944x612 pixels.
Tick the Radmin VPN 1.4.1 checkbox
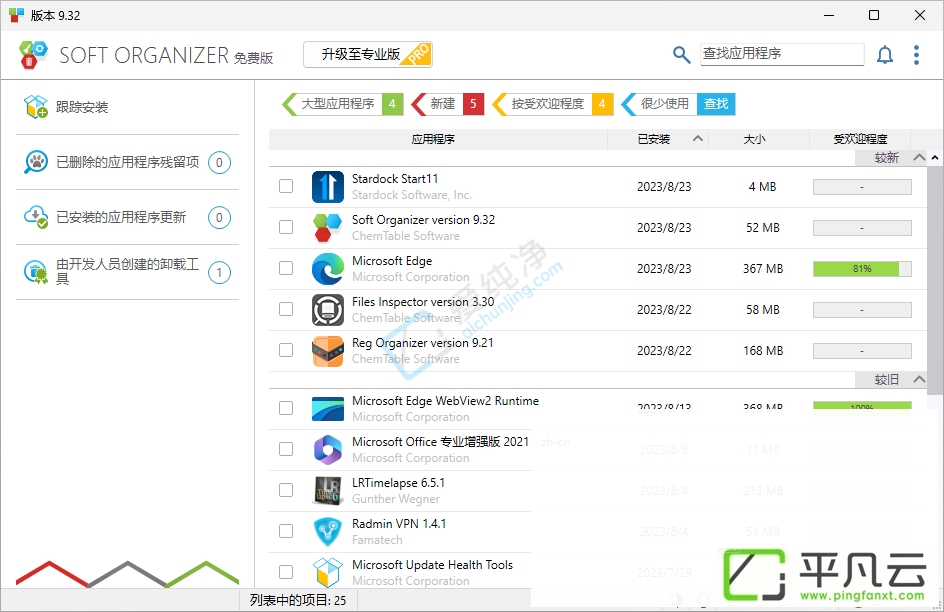(x=286, y=531)
